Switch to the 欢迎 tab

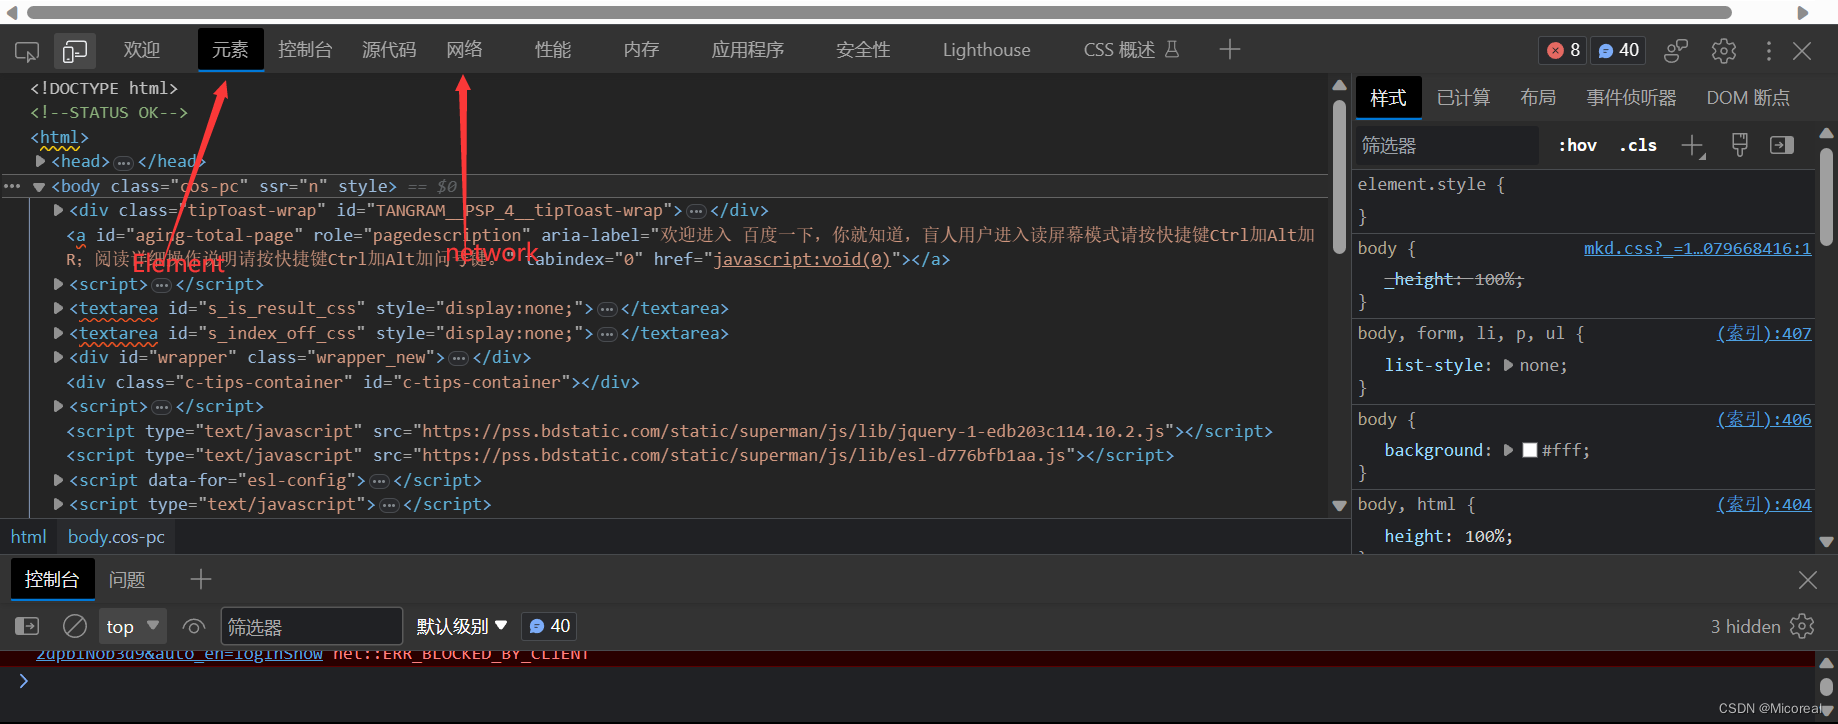[142, 50]
